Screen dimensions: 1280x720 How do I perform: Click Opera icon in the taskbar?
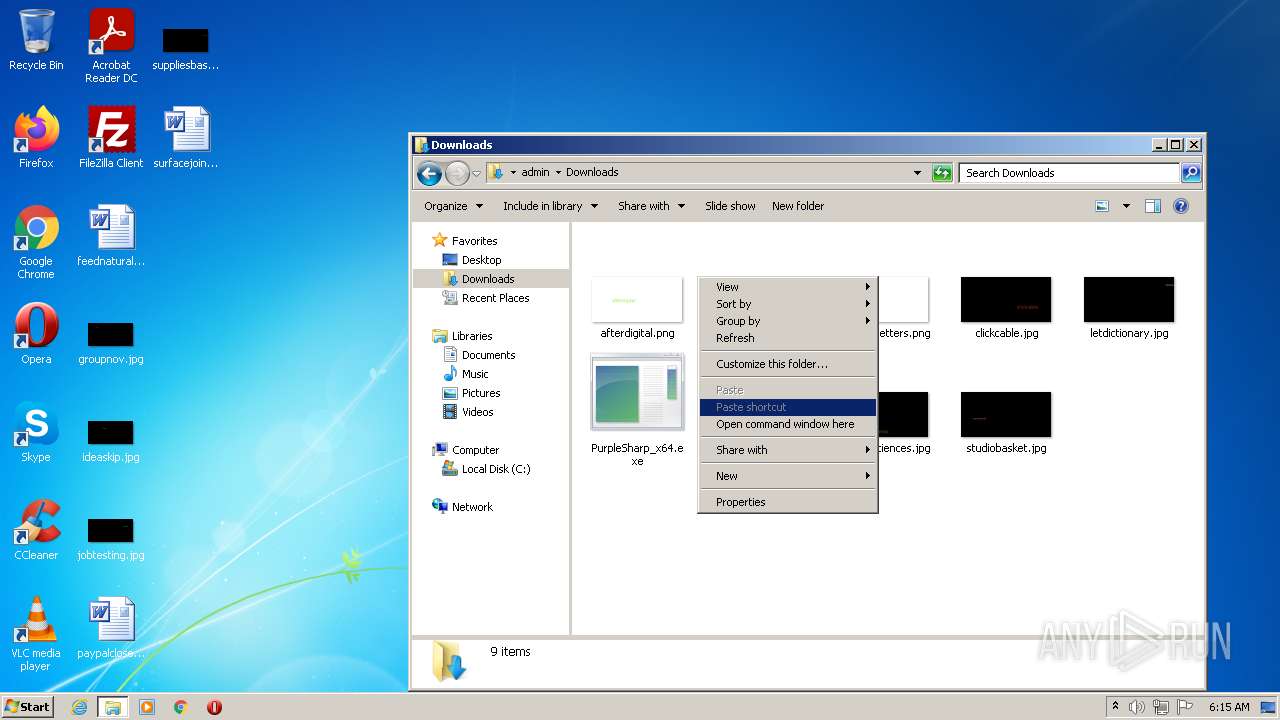(x=214, y=707)
